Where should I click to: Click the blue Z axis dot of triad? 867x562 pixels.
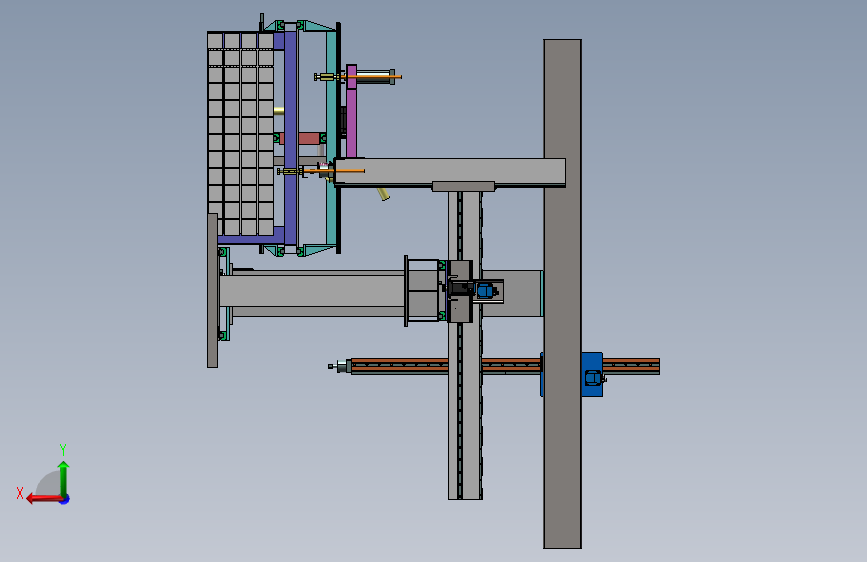pyautogui.click(x=65, y=499)
